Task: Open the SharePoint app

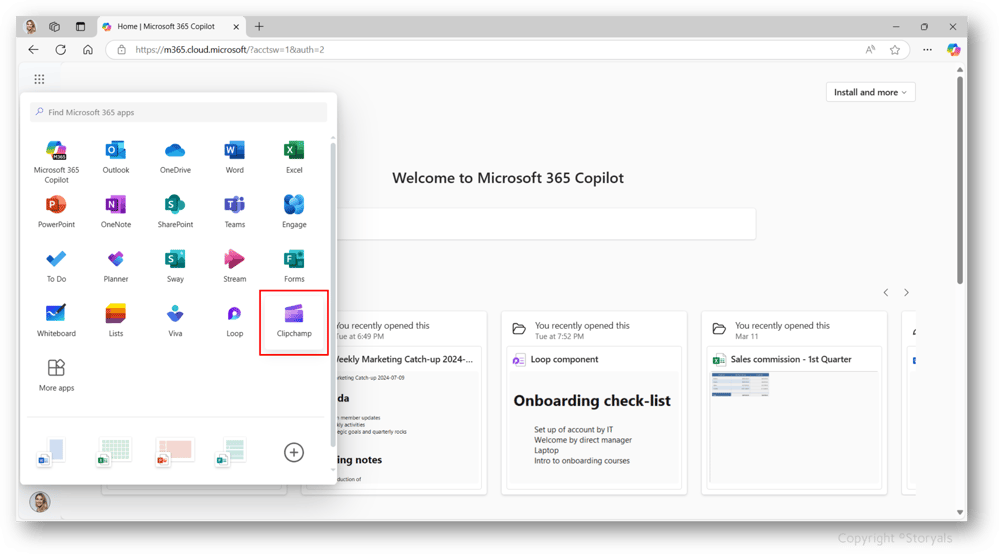Action: tap(175, 211)
